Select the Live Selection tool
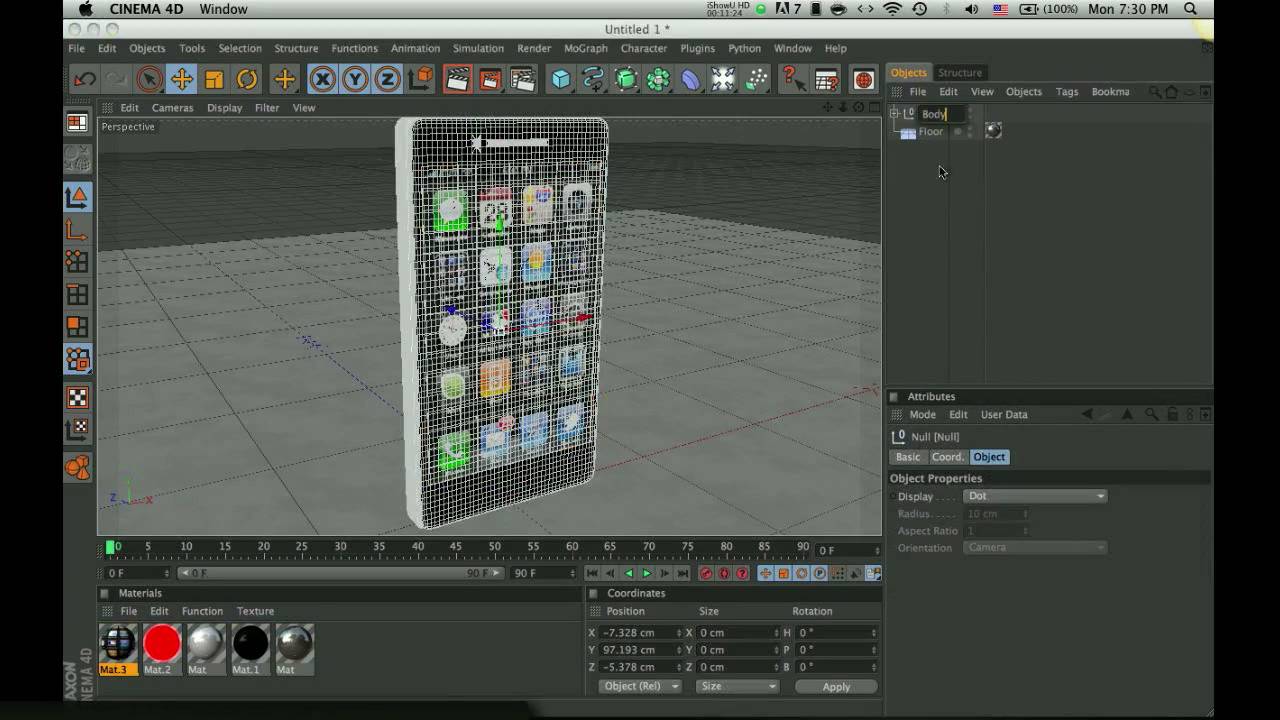The width and height of the screenshot is (1280, 720). click(149, 79)
